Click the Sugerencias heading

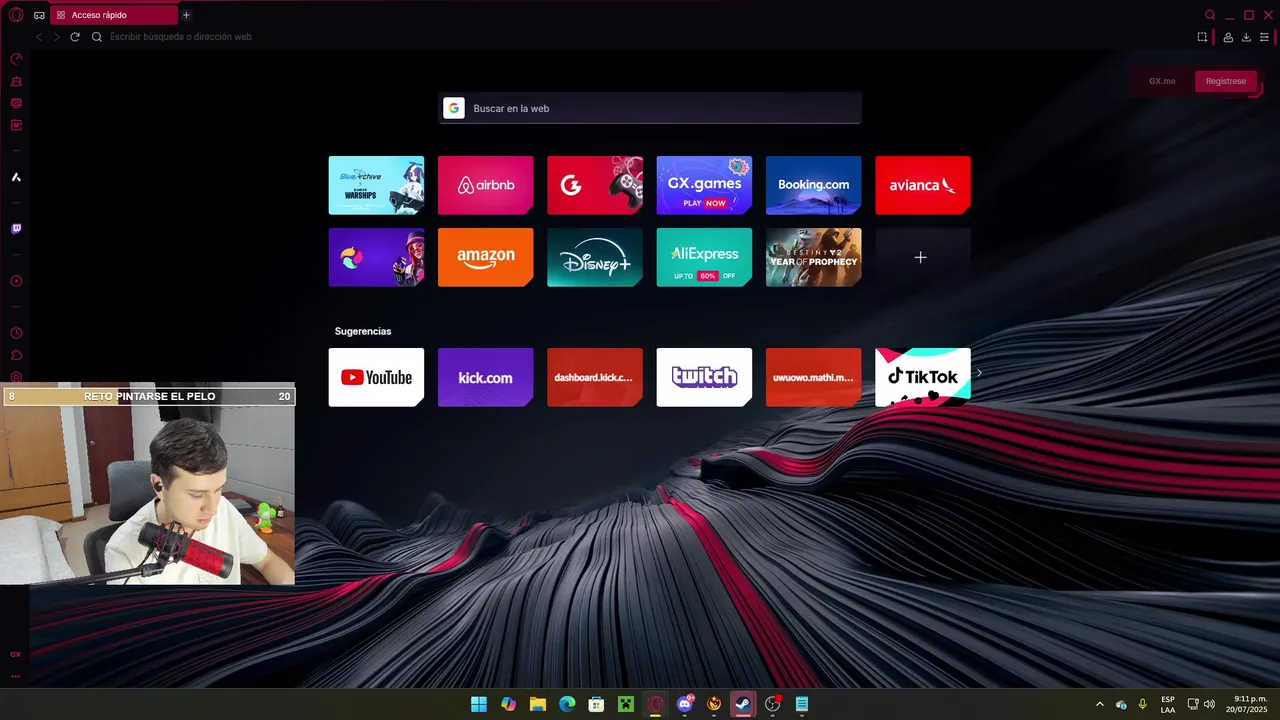click(x=363, y=331)
